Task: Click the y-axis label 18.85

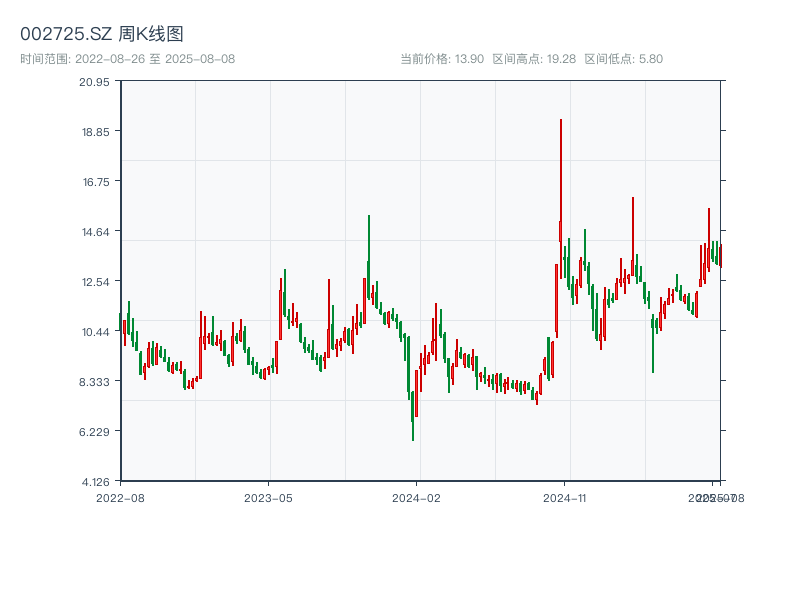Action: (95, 132)
